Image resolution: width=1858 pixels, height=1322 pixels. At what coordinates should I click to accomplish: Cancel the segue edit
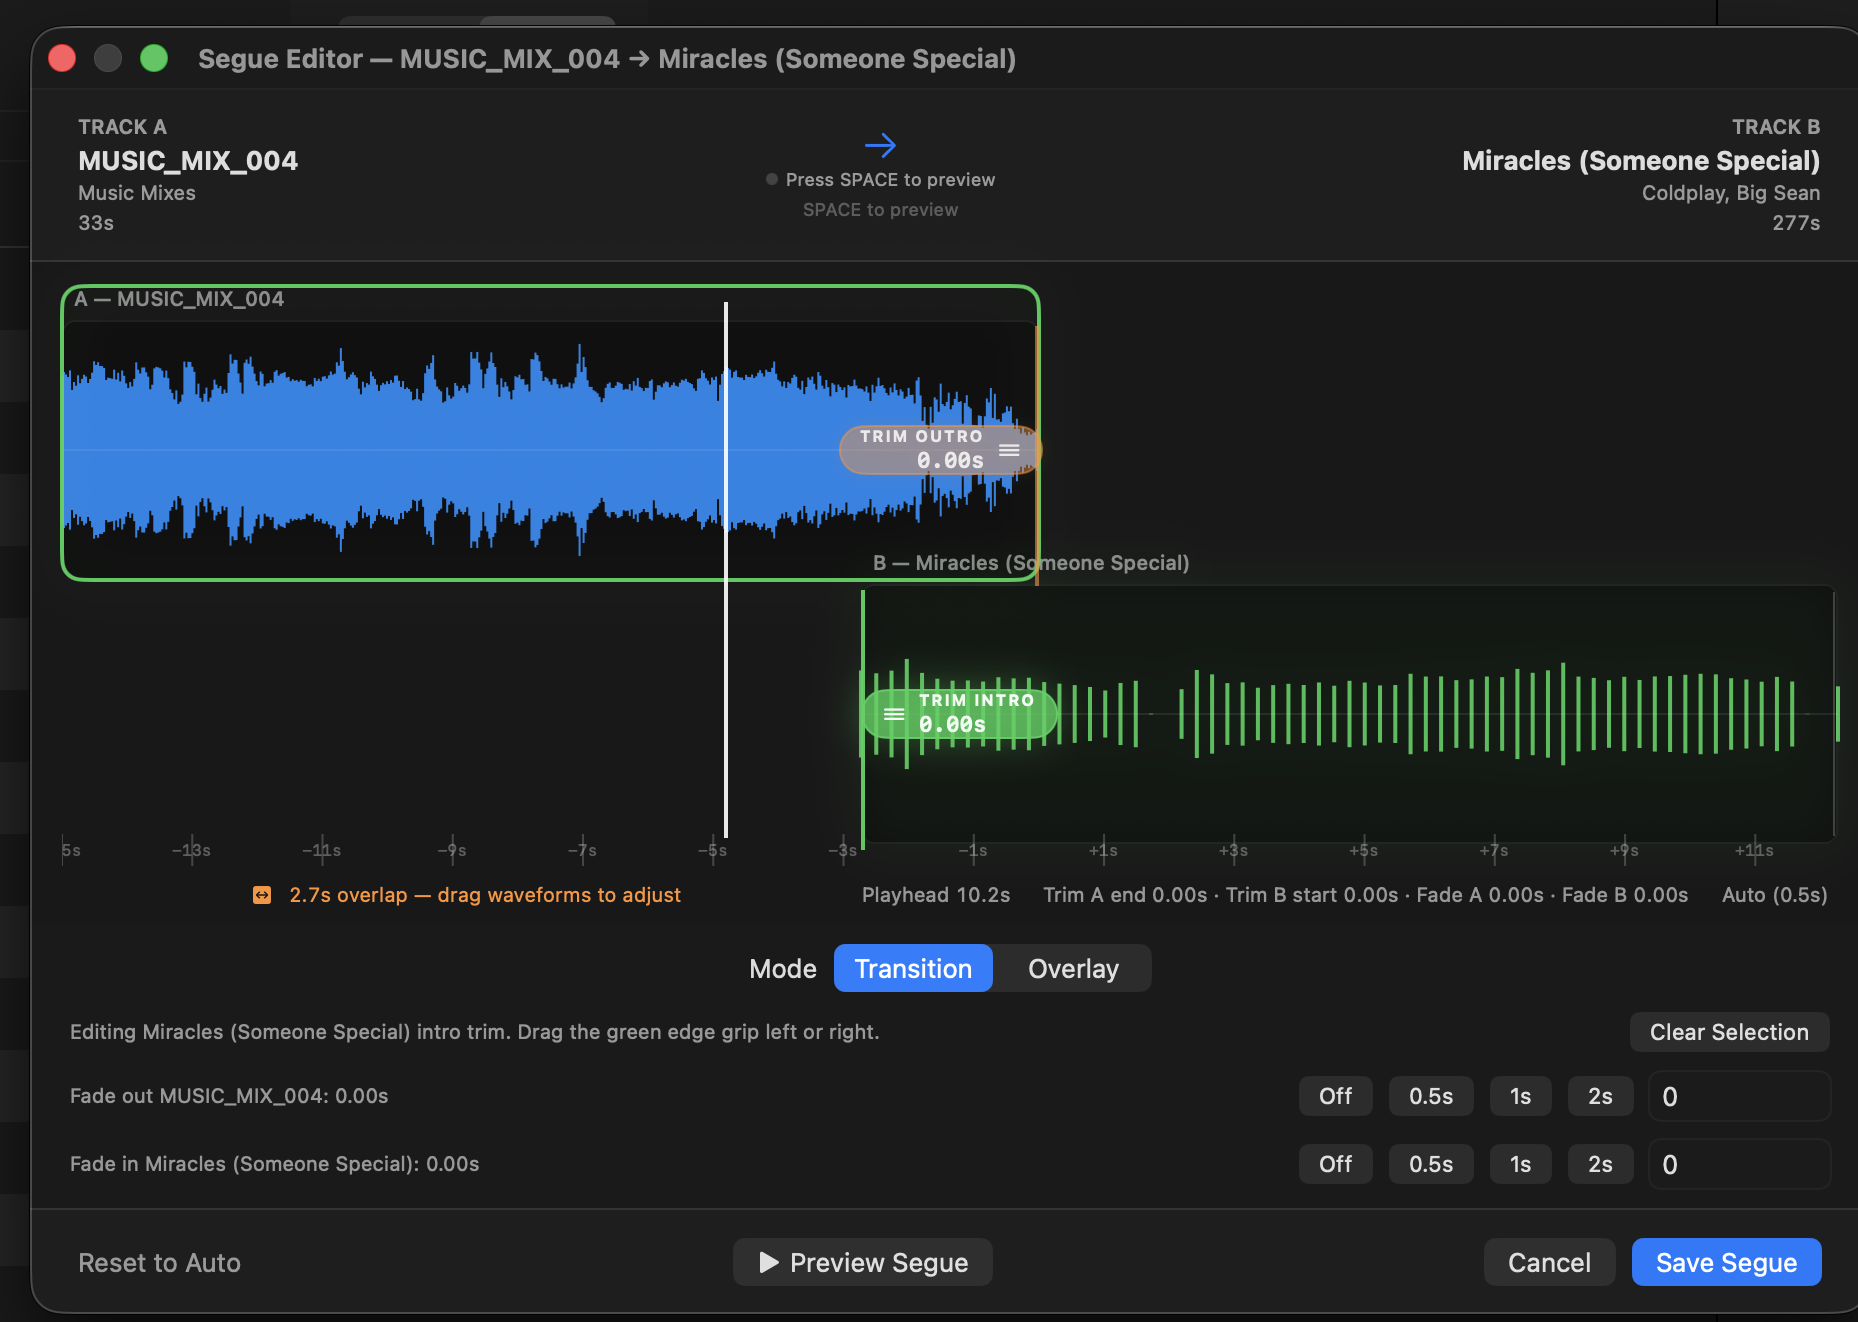coord(1549,1262)
